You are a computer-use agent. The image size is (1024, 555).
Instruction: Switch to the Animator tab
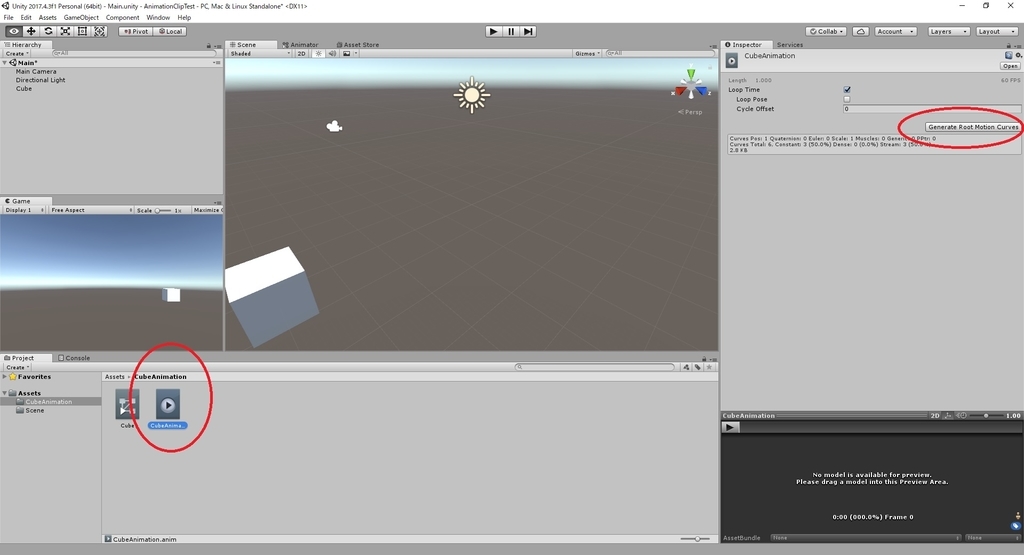click(300, 45)
